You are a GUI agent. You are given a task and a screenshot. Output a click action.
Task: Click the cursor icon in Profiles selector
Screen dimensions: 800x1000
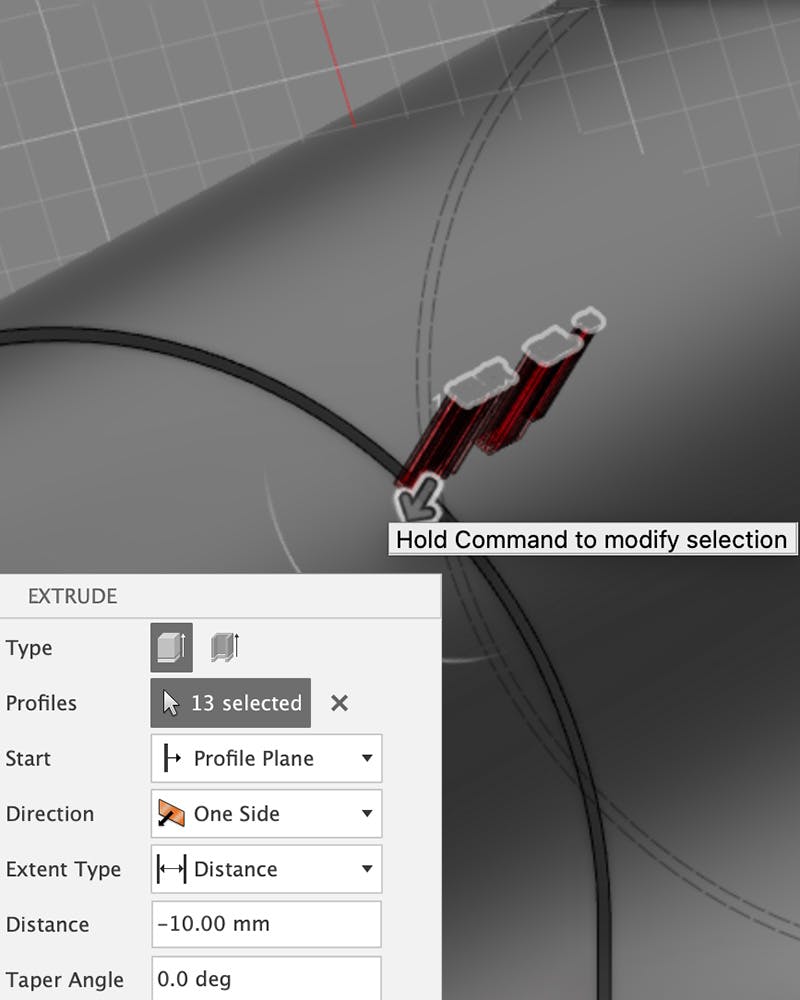(x=171, y=703)
